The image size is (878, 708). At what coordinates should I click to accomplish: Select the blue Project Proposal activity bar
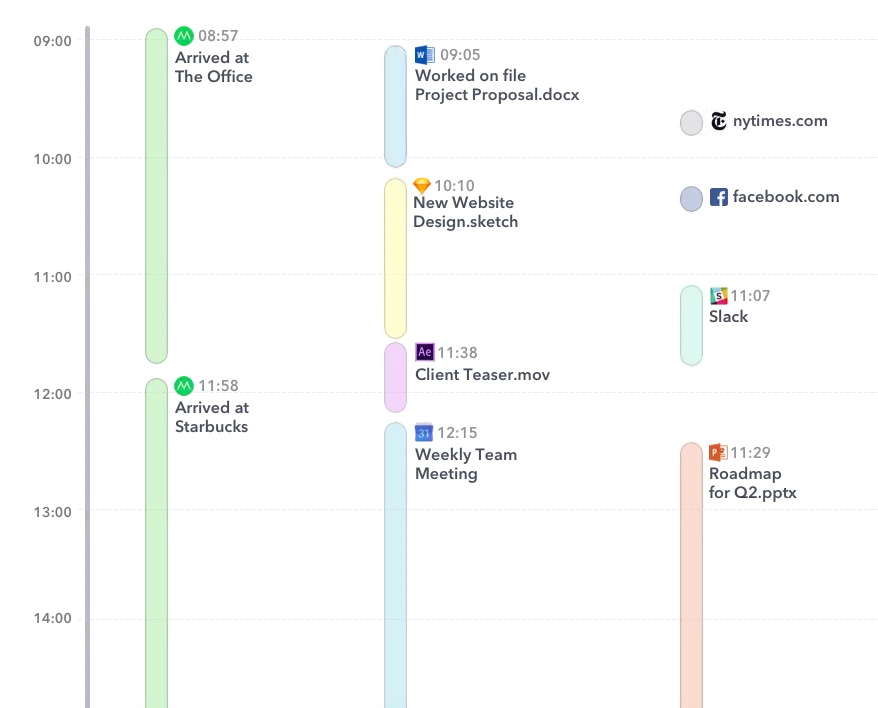tap(395, 106)
